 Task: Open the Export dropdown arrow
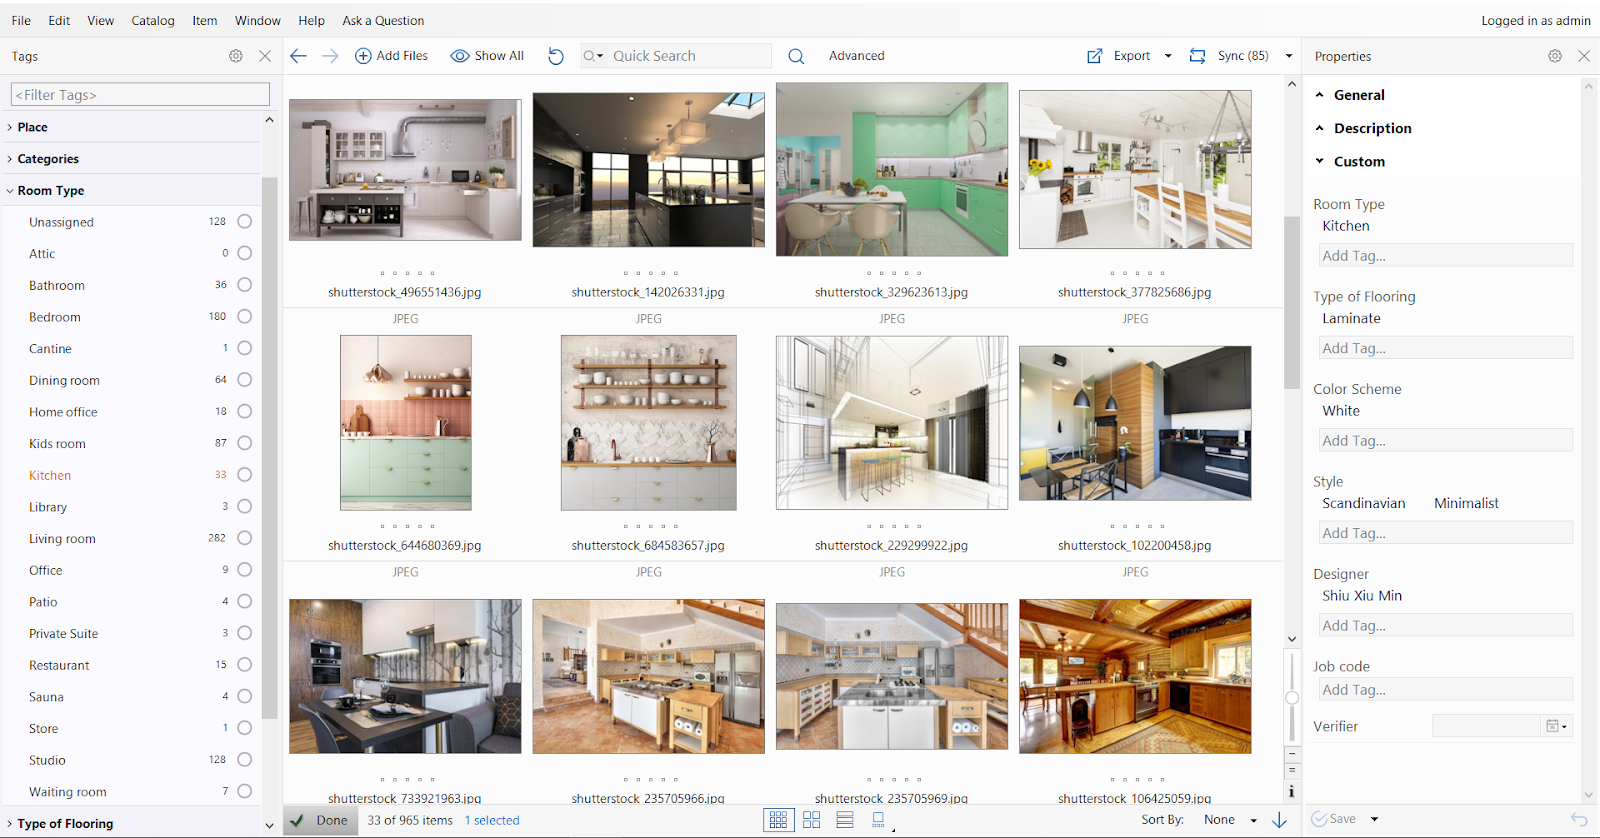[x=1168, y=56]
